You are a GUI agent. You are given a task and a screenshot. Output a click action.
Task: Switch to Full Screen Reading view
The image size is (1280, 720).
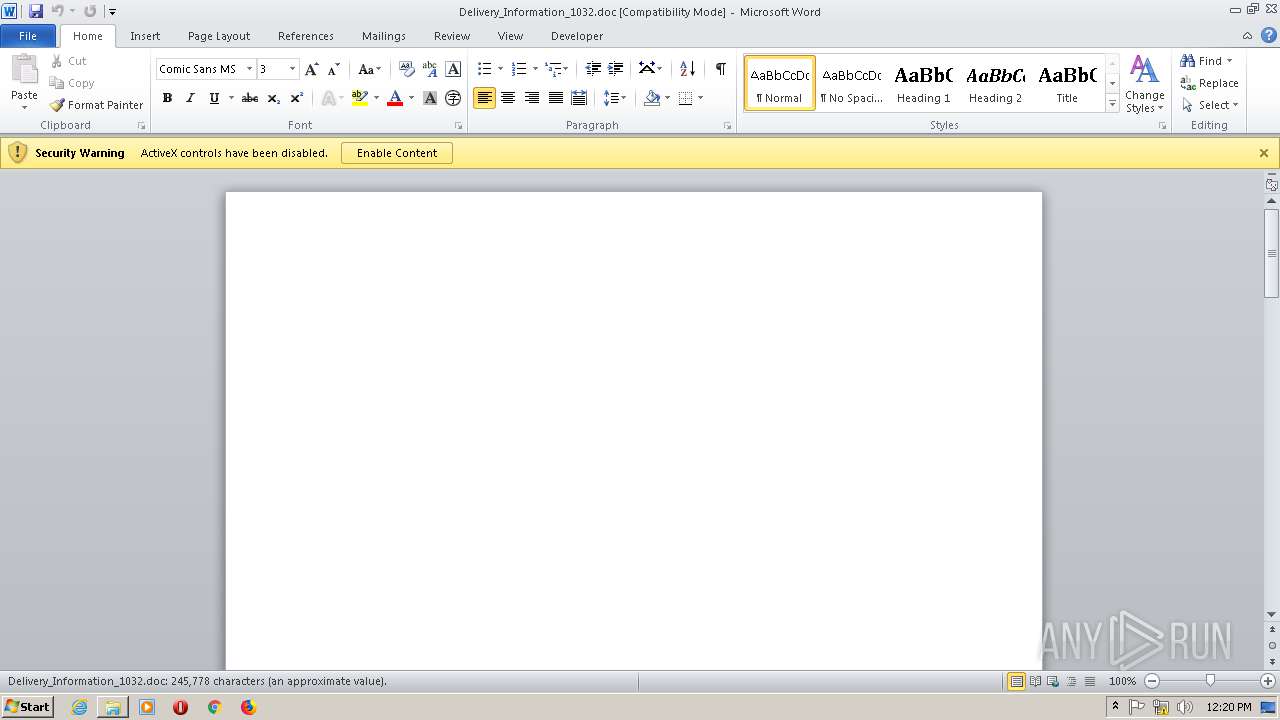[1034, 681]
